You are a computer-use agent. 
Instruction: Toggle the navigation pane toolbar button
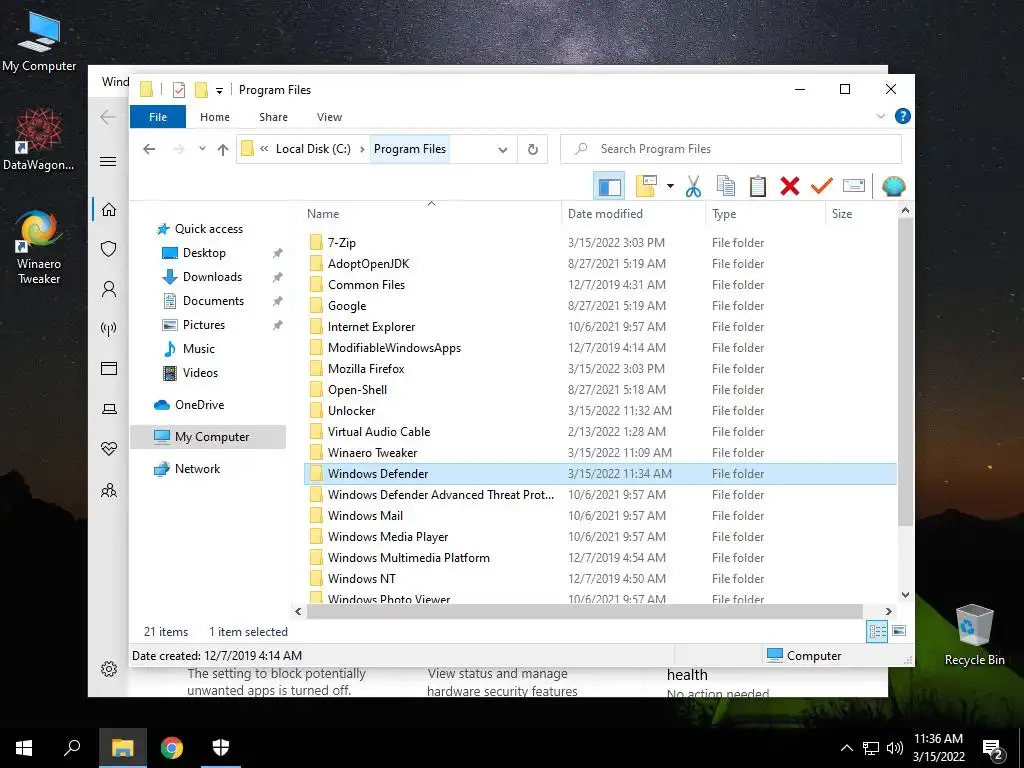point(609,186)
